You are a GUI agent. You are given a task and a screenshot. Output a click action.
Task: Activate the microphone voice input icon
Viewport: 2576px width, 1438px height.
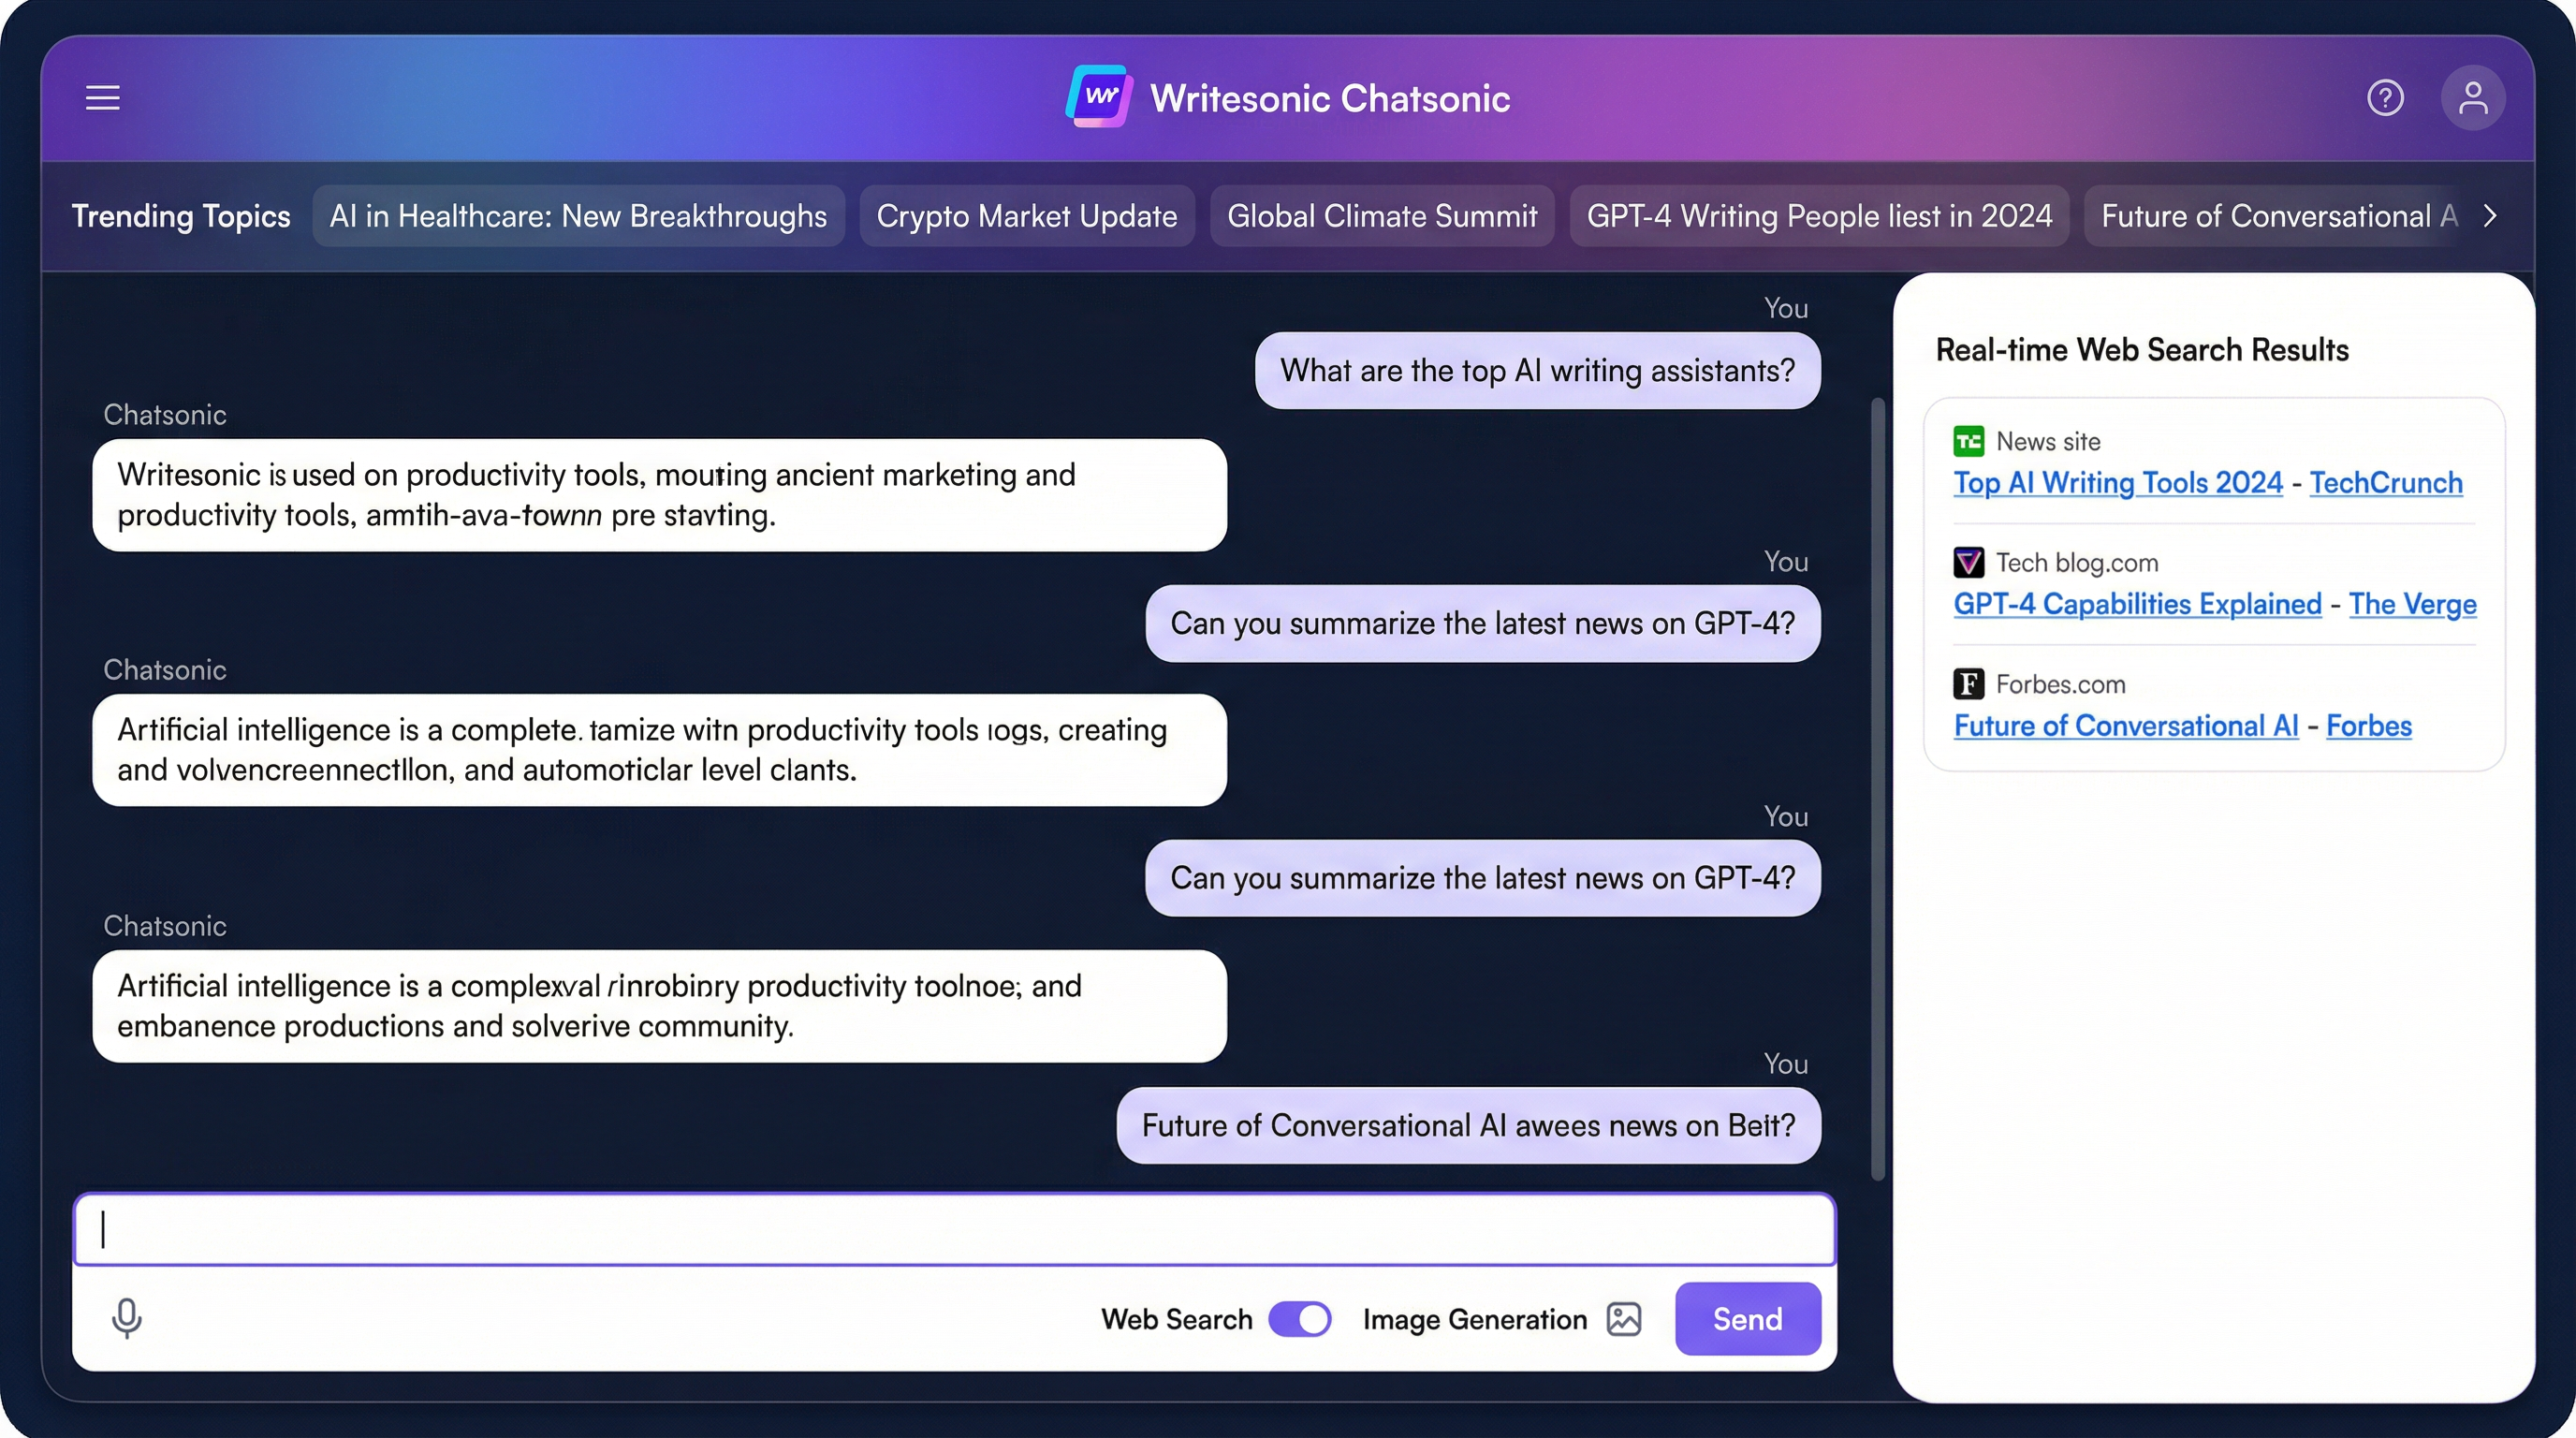tap(127, 1318)
